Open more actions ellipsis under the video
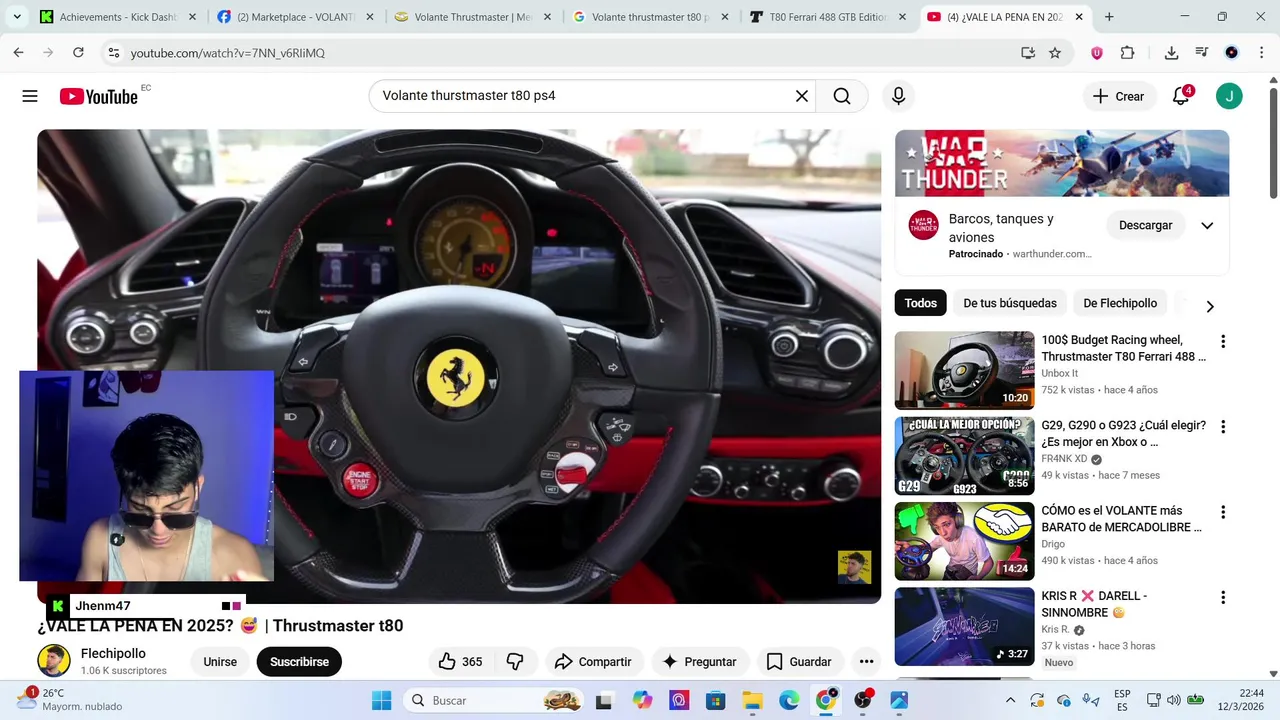Image resolution: width=1280 pixels, height=720 pixels. click(x=866, y=661)
